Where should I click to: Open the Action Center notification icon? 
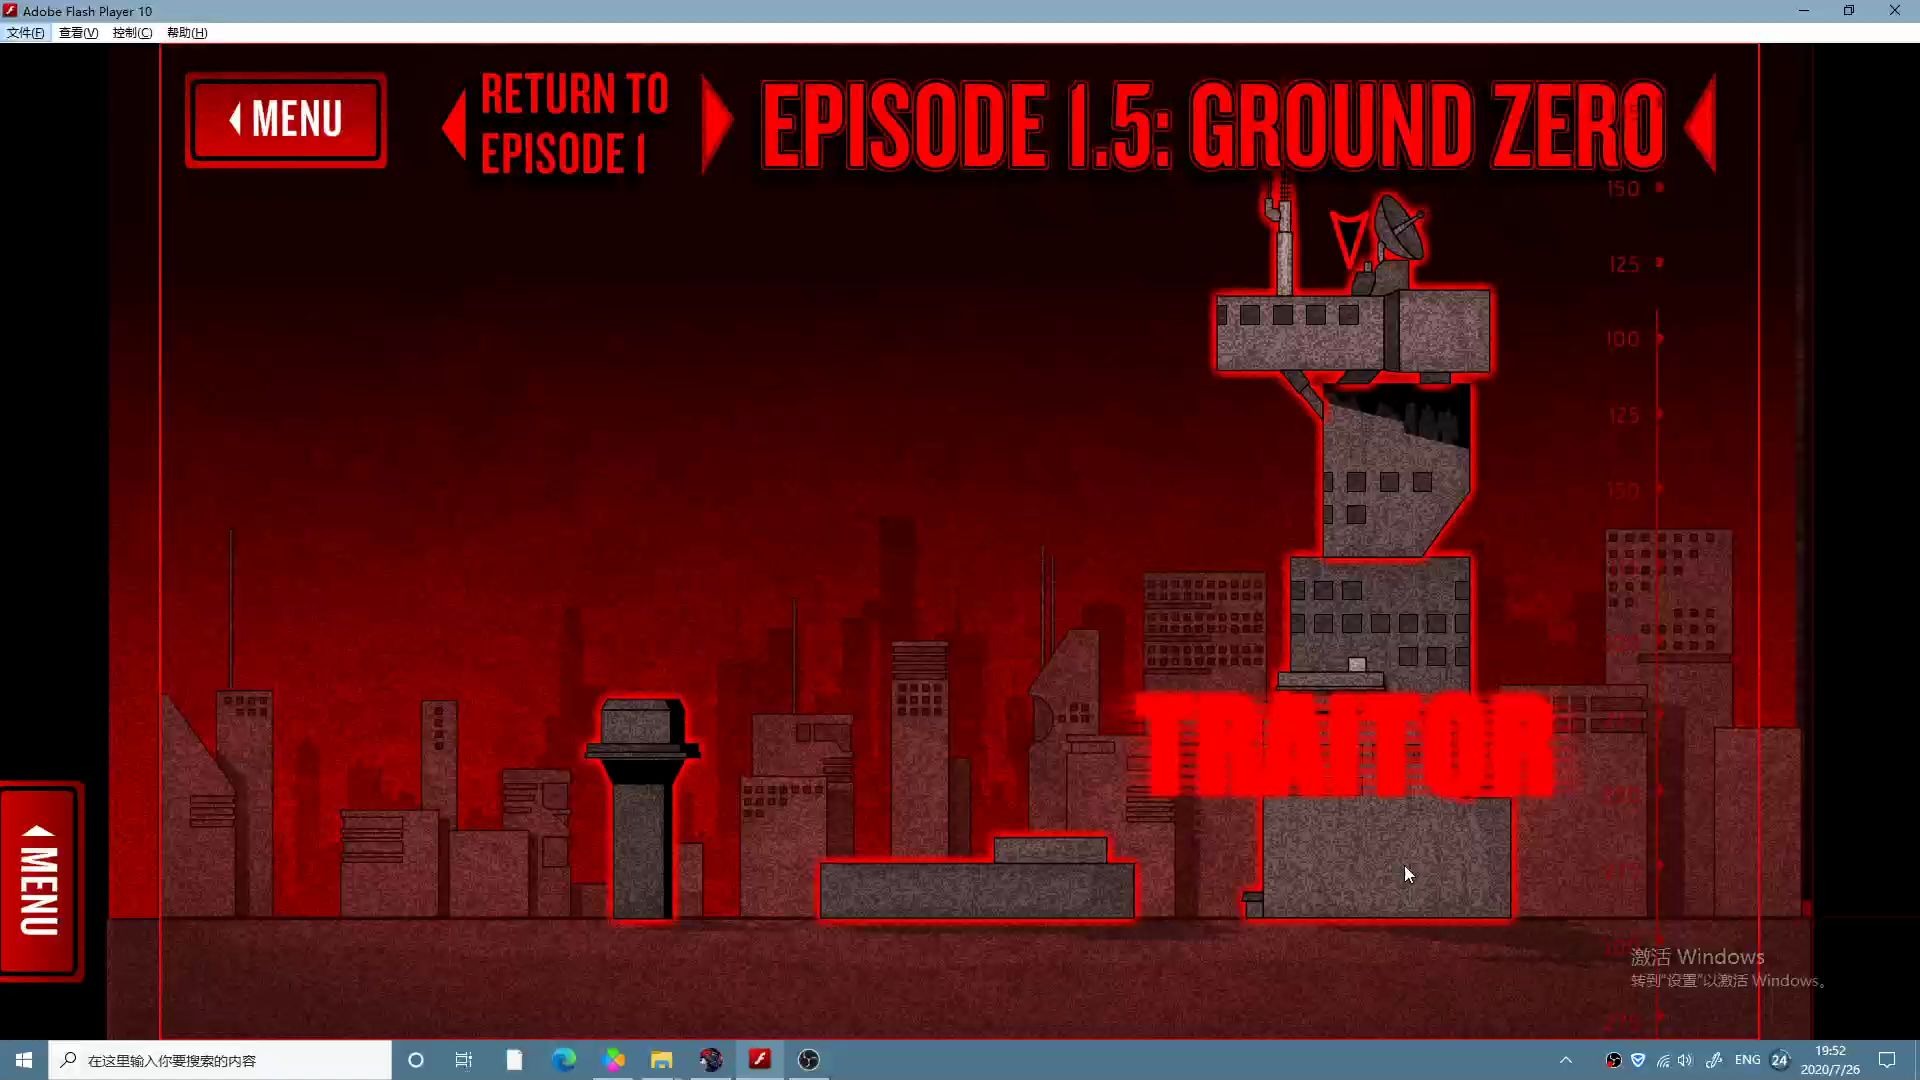[x=1887, y=1060]
